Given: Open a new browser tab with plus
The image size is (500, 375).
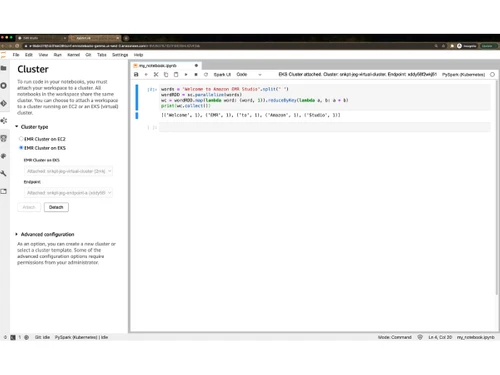Looking at the screenshot, I should click(x=126, y=38).
